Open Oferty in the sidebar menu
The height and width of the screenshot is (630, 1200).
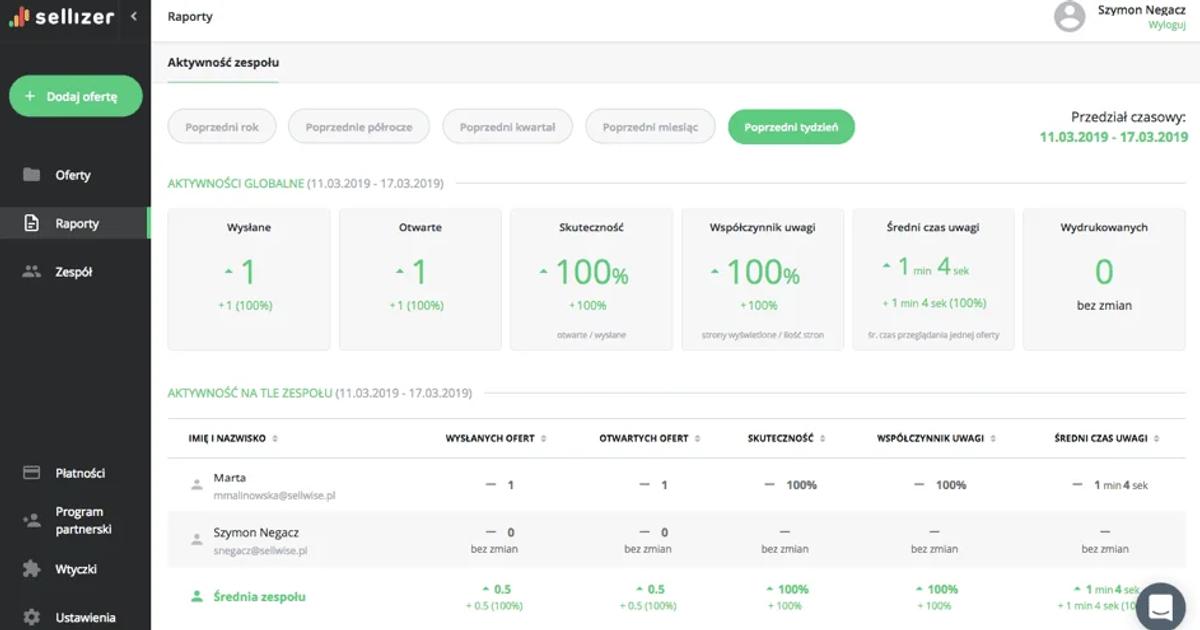[73, 175]
